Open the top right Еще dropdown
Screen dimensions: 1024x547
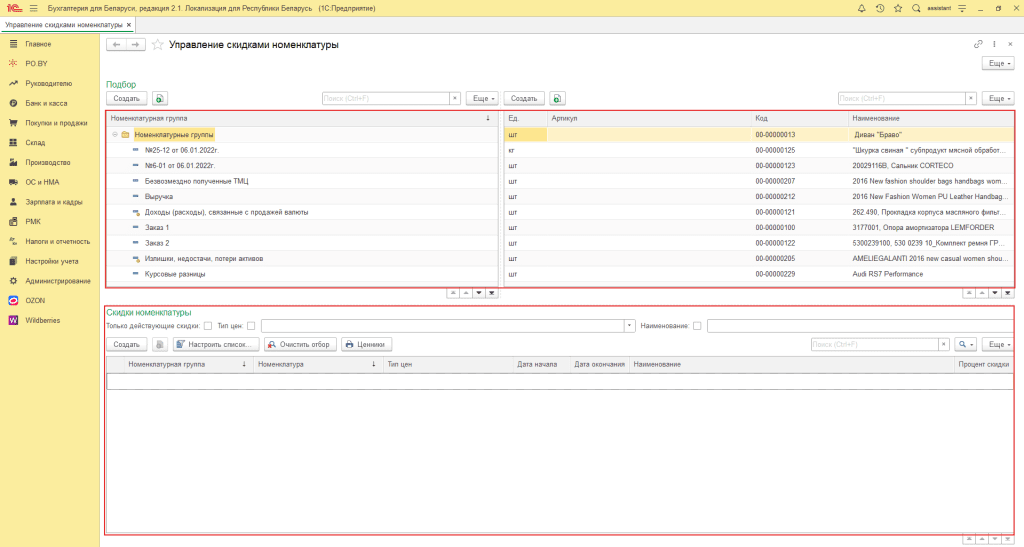click(998, 63)
